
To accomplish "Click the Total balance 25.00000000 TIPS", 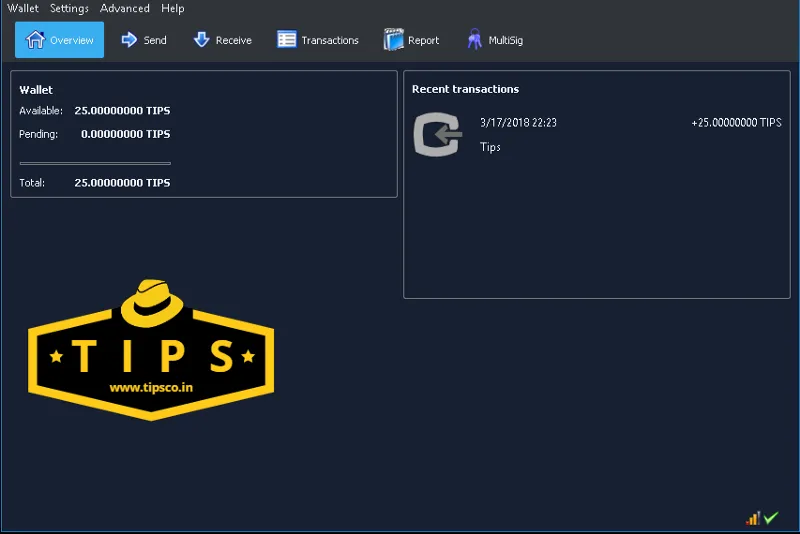I will [x=122, y=183].
